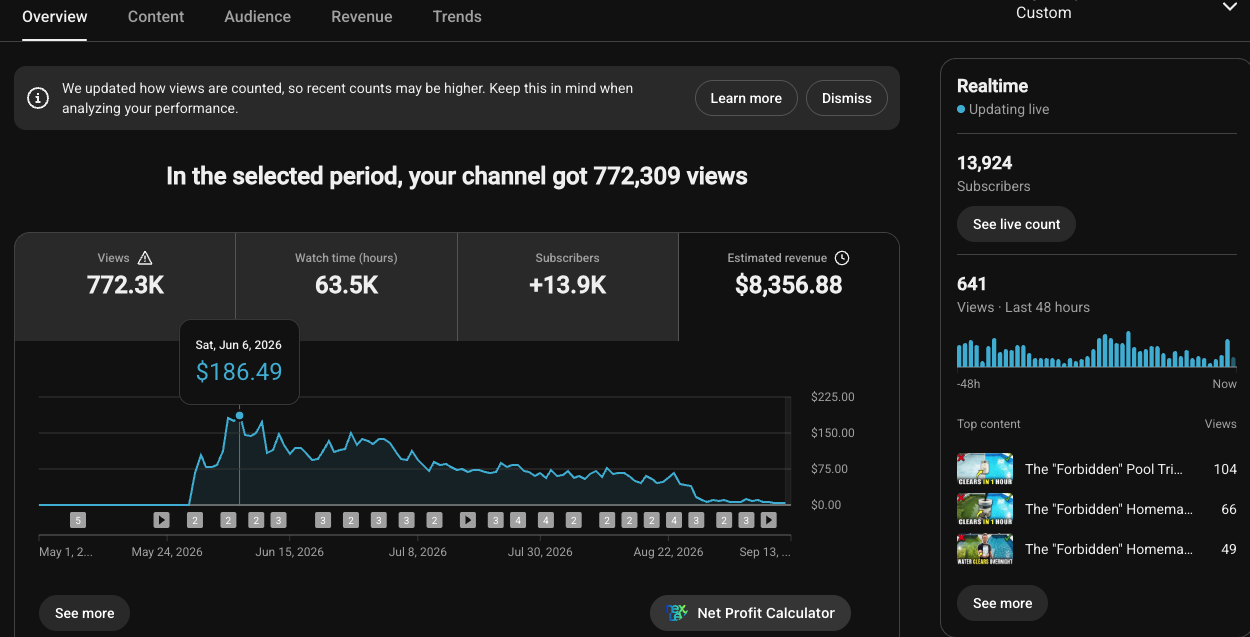
Task: Click the video publish marker above May 24, 2026
Action: [161, 520]
